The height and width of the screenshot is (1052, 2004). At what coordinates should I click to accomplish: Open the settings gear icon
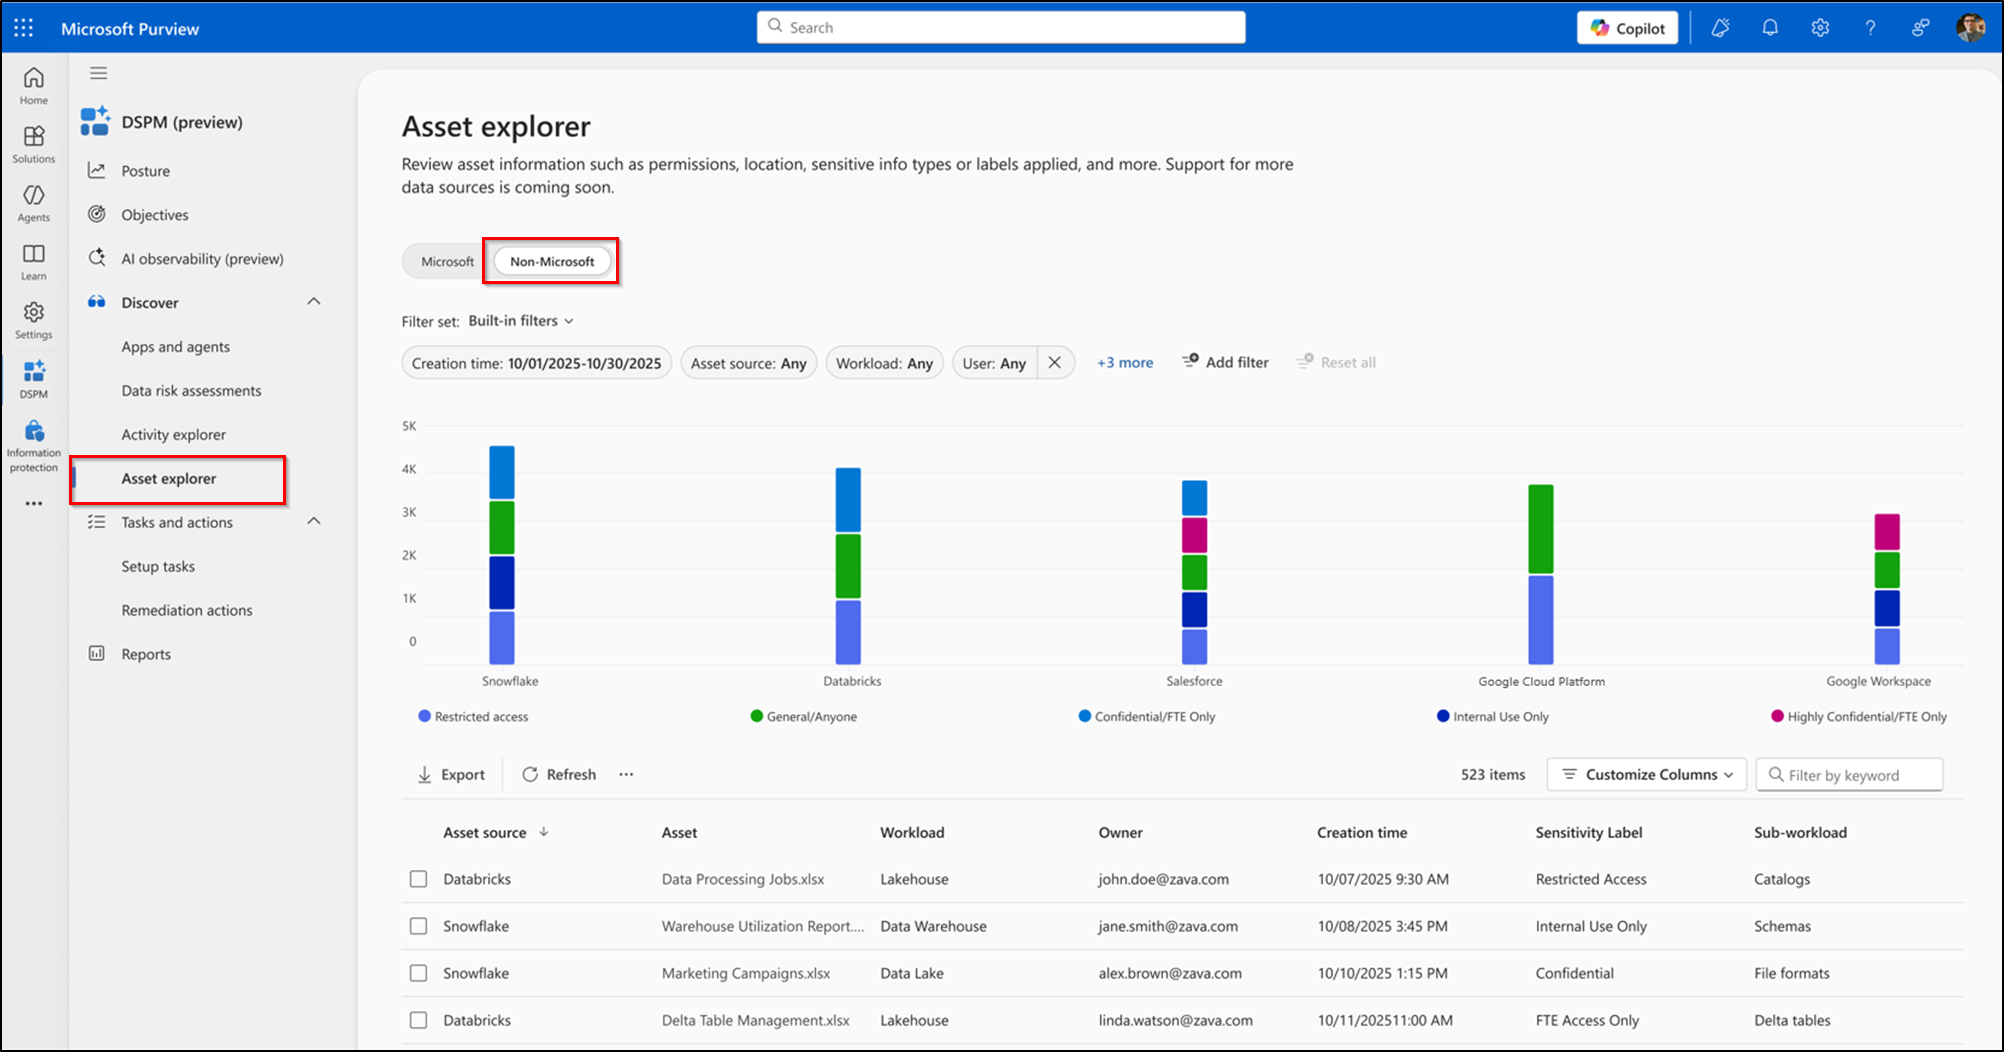pos(1820,27)
